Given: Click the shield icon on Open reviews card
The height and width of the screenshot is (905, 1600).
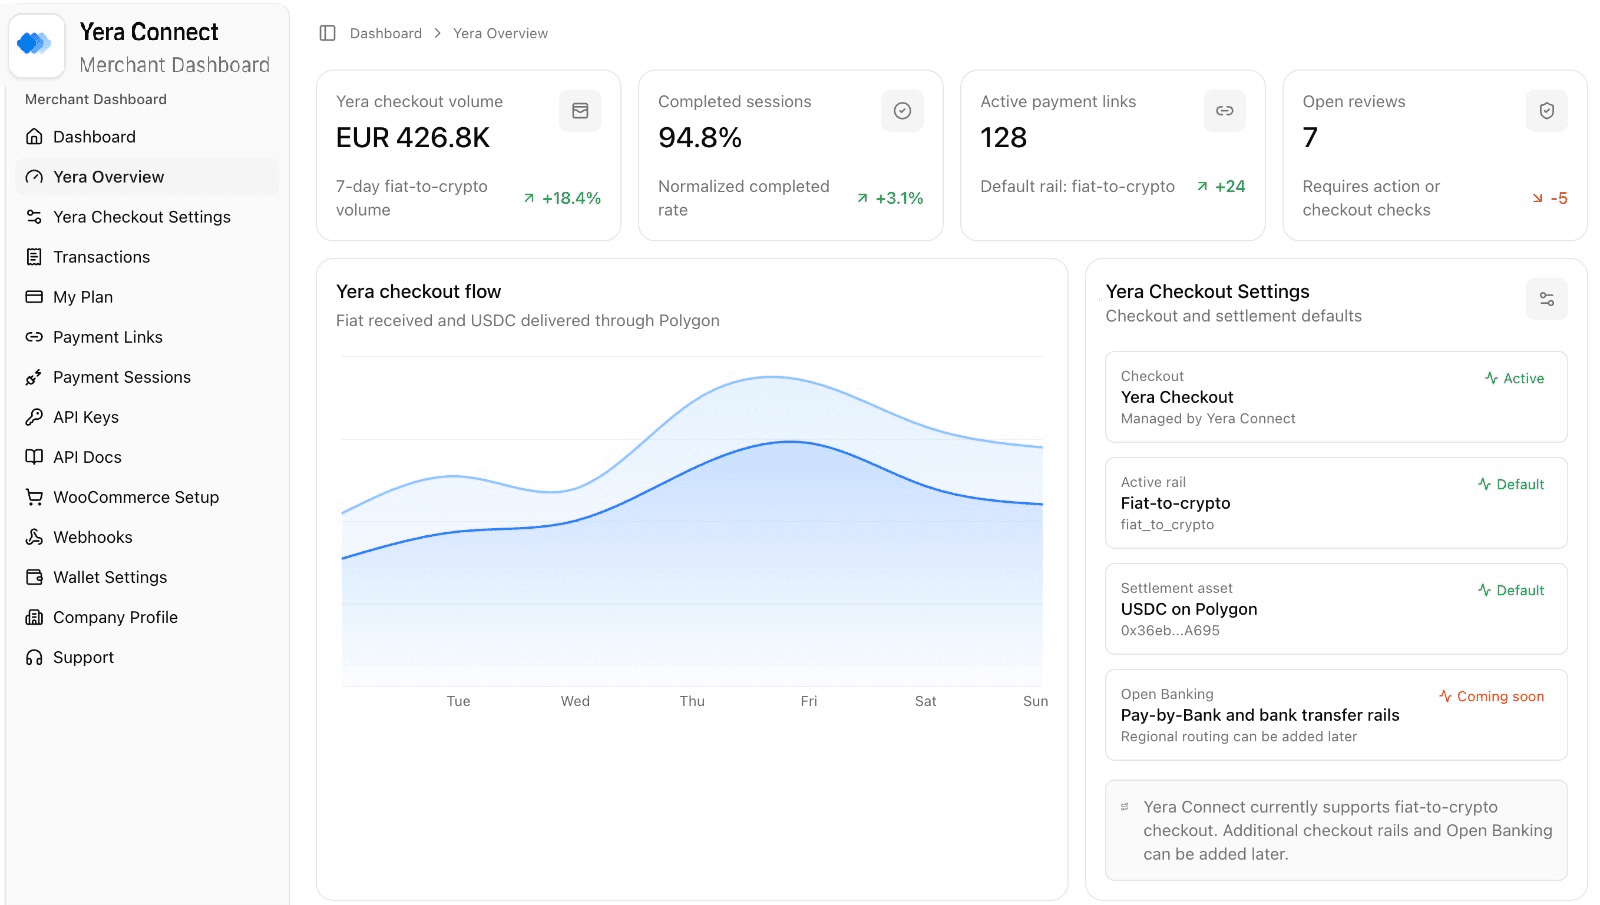Looking at the screenshot, I should (x=1546, y=111).
